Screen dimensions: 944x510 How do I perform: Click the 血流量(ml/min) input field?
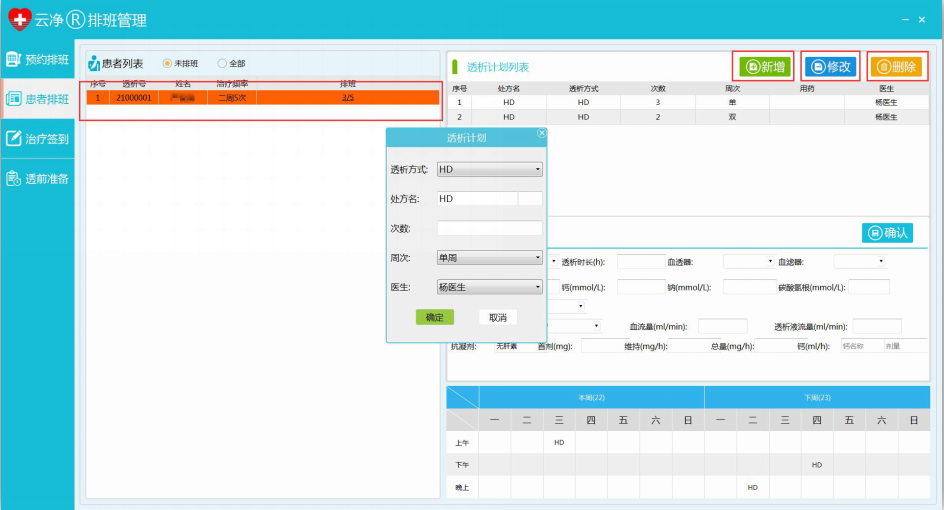(722, 326)
